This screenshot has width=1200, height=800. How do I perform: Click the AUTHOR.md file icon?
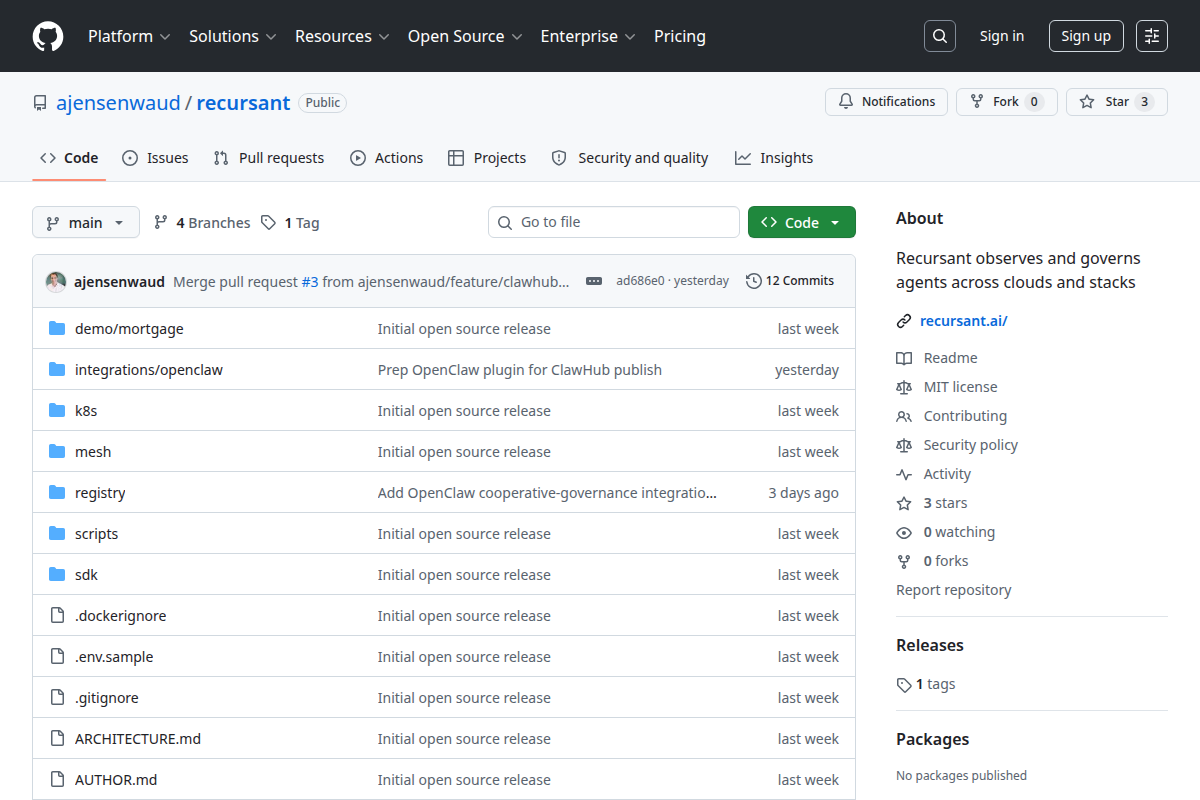pyautogui.click(x=57, y=780)
